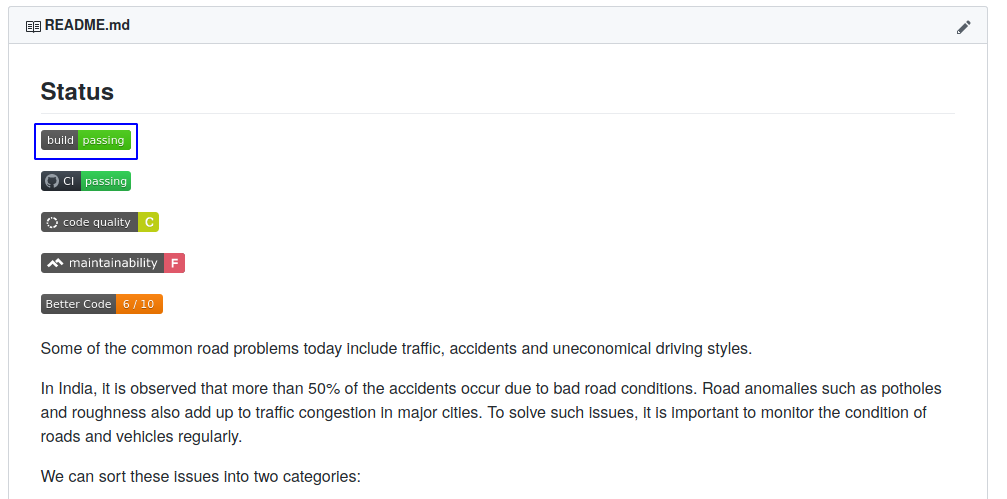Click the red "F" maintainability grade

coord(175,263)
